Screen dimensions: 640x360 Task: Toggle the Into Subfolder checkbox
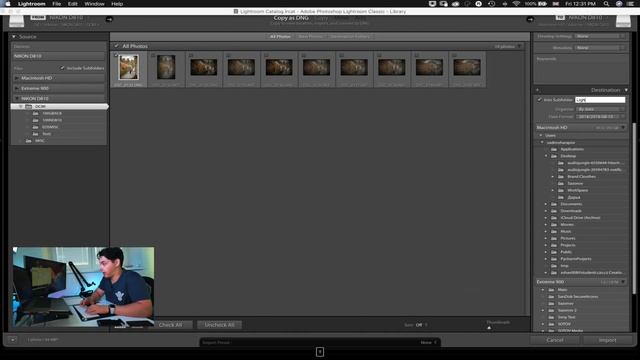point(539,100)
